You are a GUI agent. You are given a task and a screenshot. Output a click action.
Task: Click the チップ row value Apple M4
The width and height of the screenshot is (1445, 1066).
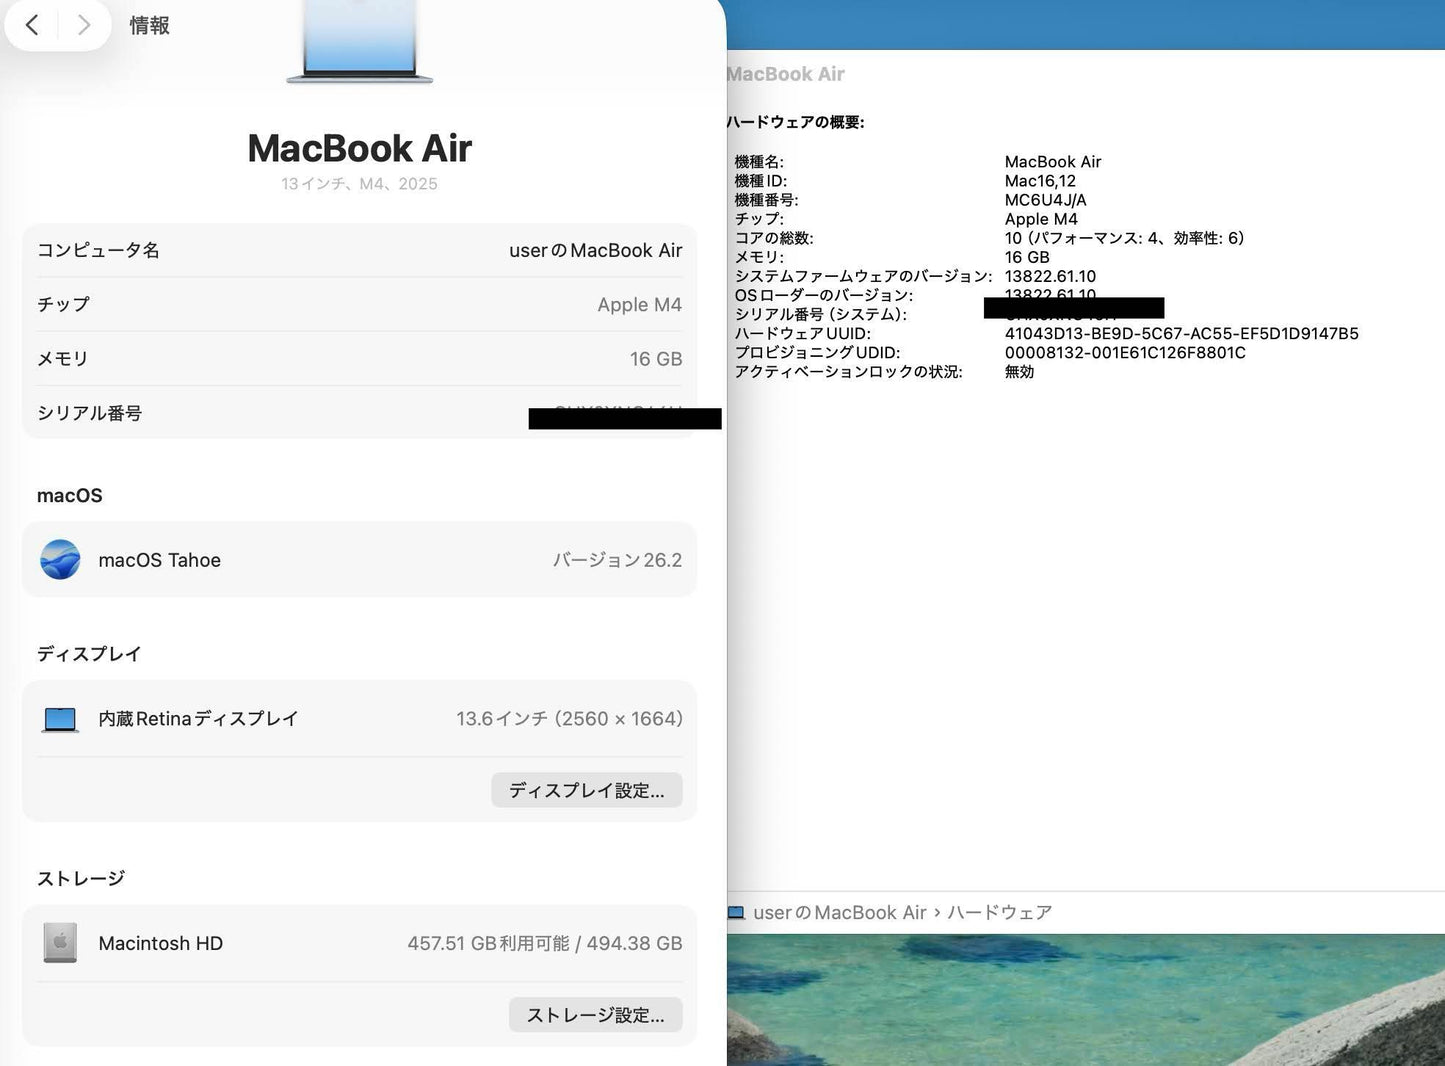(640, 304)
